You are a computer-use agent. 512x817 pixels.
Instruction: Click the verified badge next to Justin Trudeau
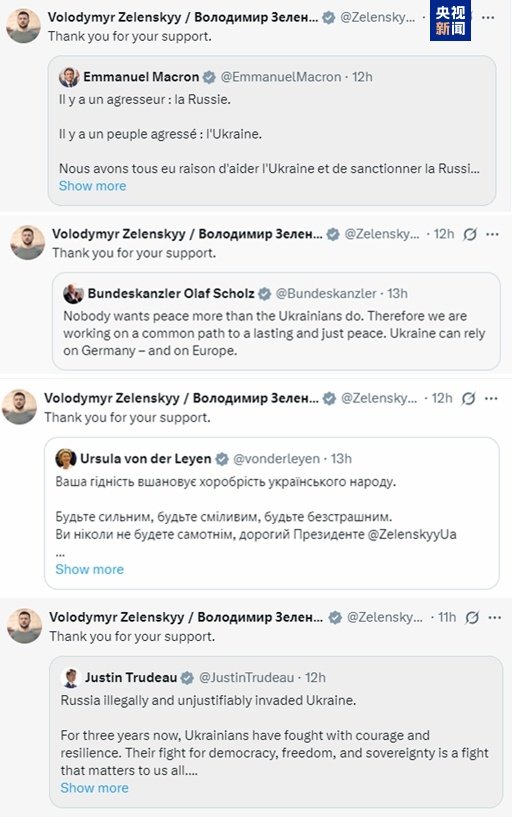pyautogui.click(x=187, y=678)
